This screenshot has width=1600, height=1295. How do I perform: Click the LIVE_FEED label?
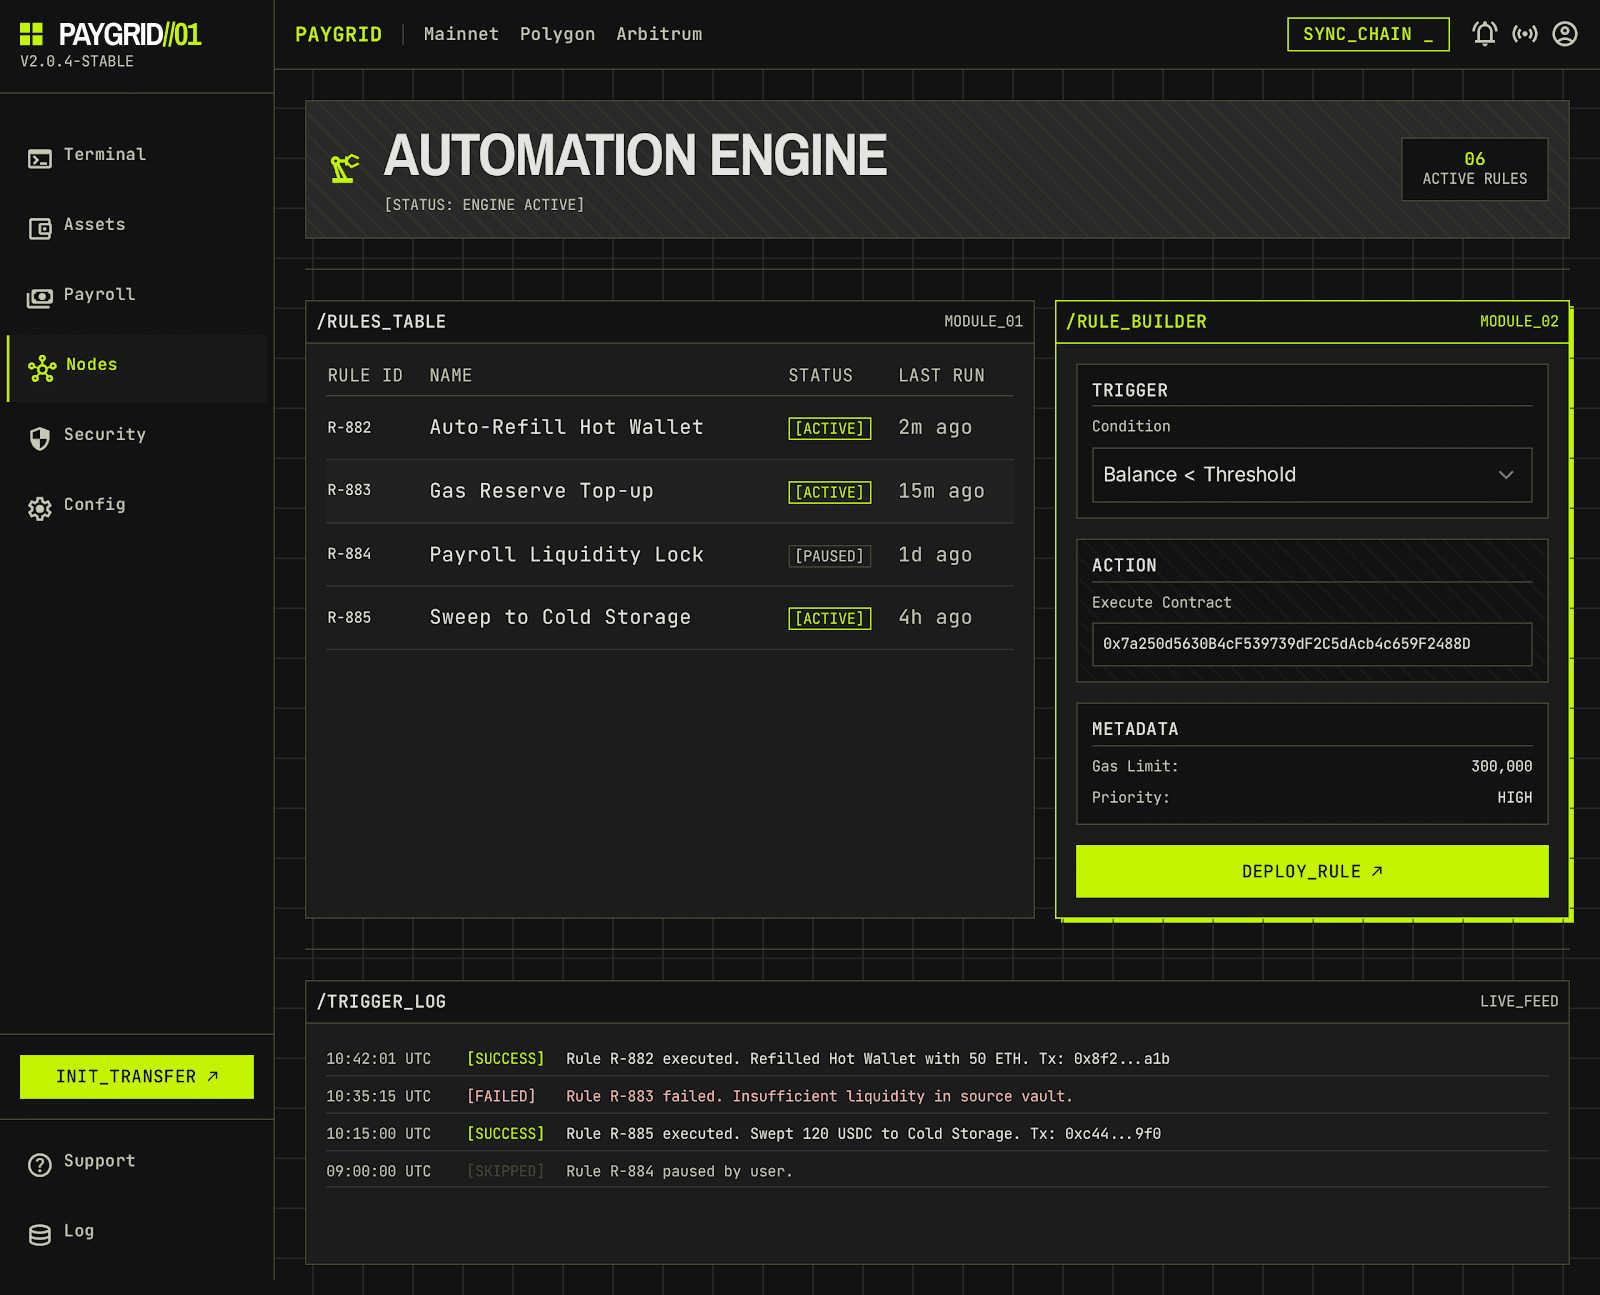pyautogui.click(x=1519, y=1001)
